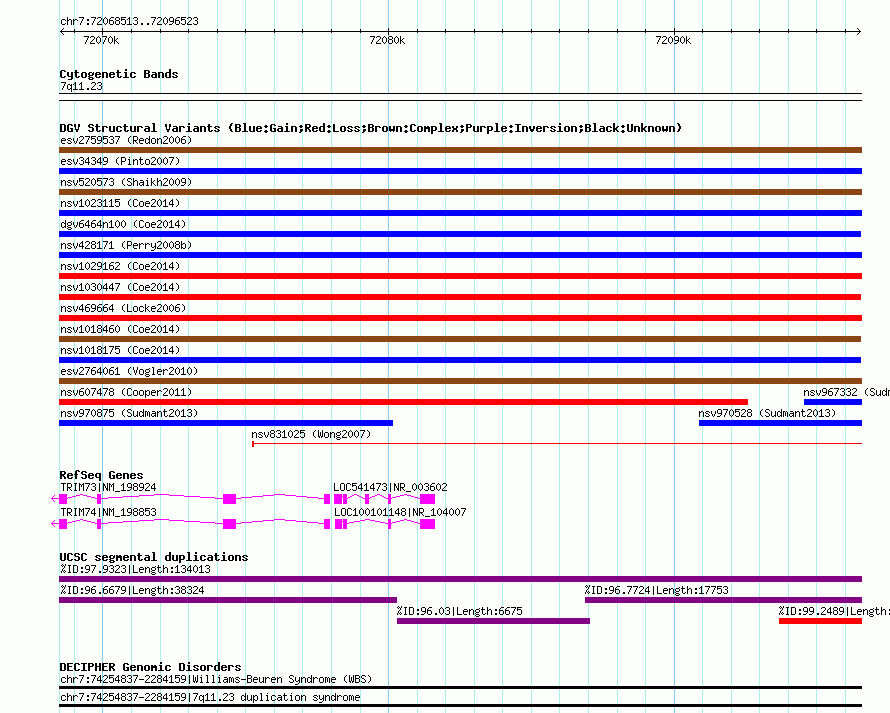Click the blue bar under nsv970875
Viewport: 890px width, 713px height.
coord(226,423)
